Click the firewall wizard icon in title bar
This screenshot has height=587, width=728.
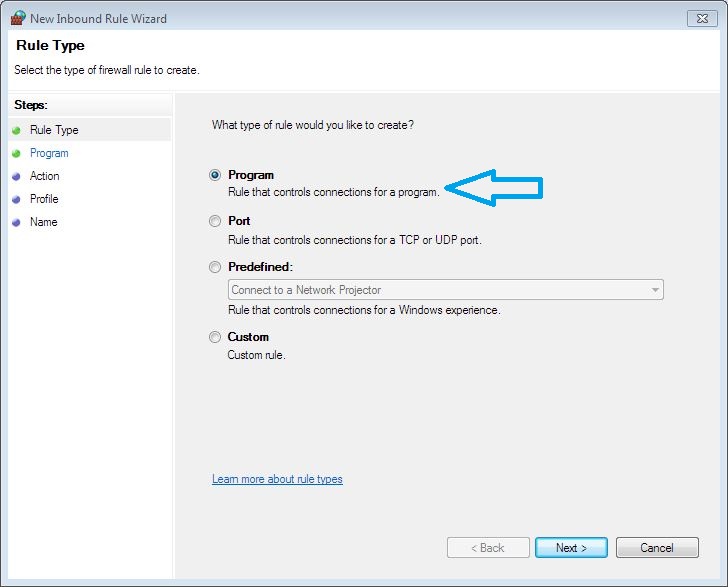(x=17, y=18)
